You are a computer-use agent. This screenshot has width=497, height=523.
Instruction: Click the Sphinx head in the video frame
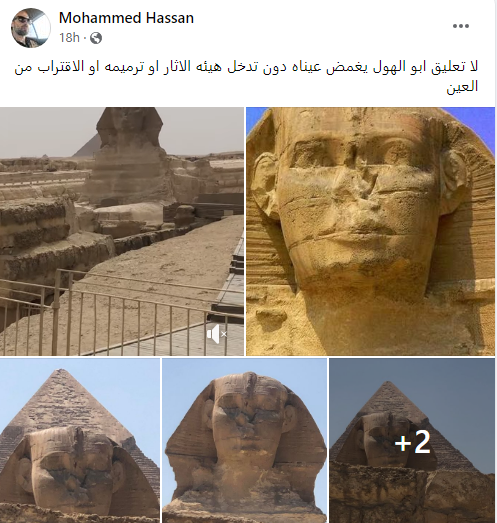point(130,127)
